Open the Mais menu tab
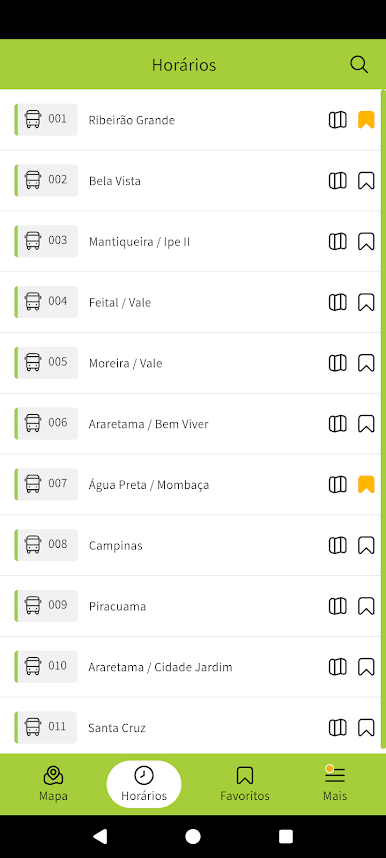This screenshot has width=386, height=858. (x=335, y=784)
